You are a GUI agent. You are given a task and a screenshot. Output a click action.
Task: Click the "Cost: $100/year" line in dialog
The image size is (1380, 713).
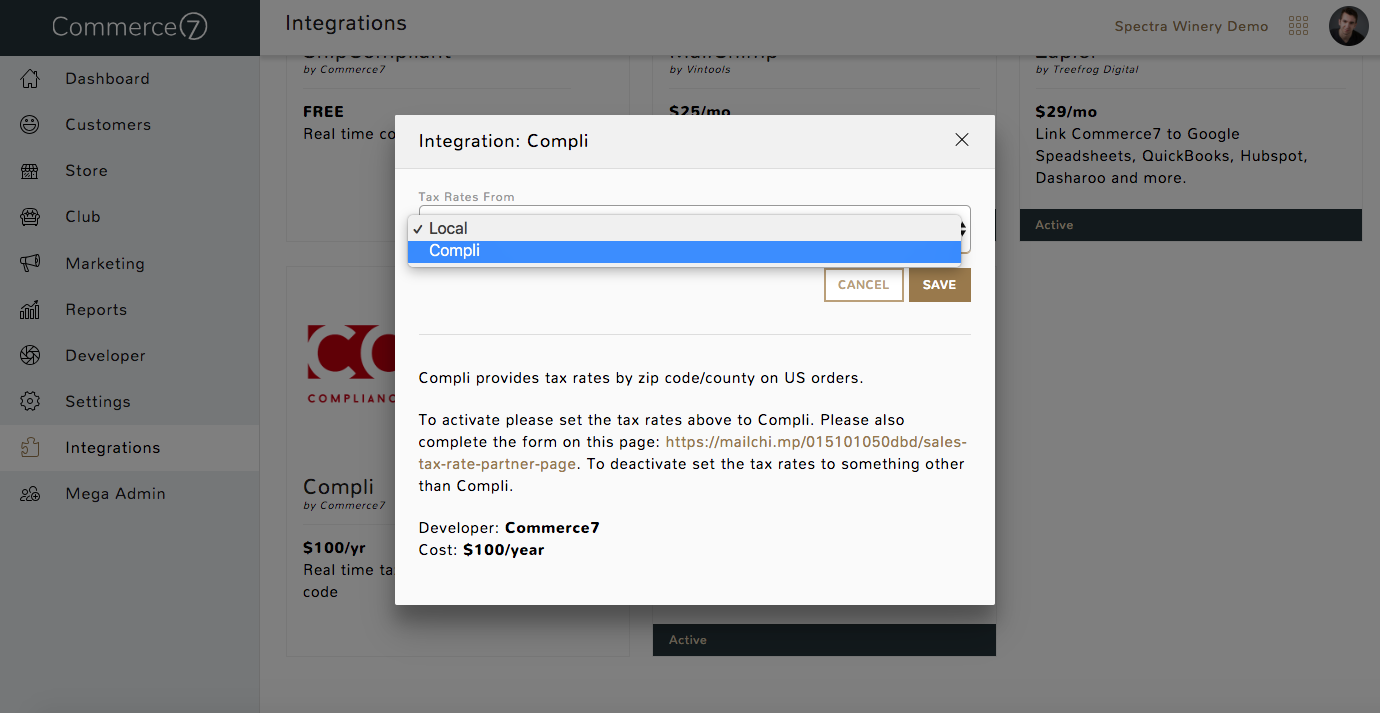pyautogui.click(x=482, y=550)
